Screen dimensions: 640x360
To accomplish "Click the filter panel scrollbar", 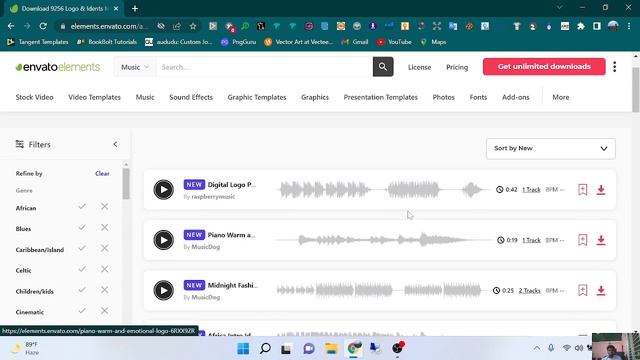I will (x=126, y=184).
